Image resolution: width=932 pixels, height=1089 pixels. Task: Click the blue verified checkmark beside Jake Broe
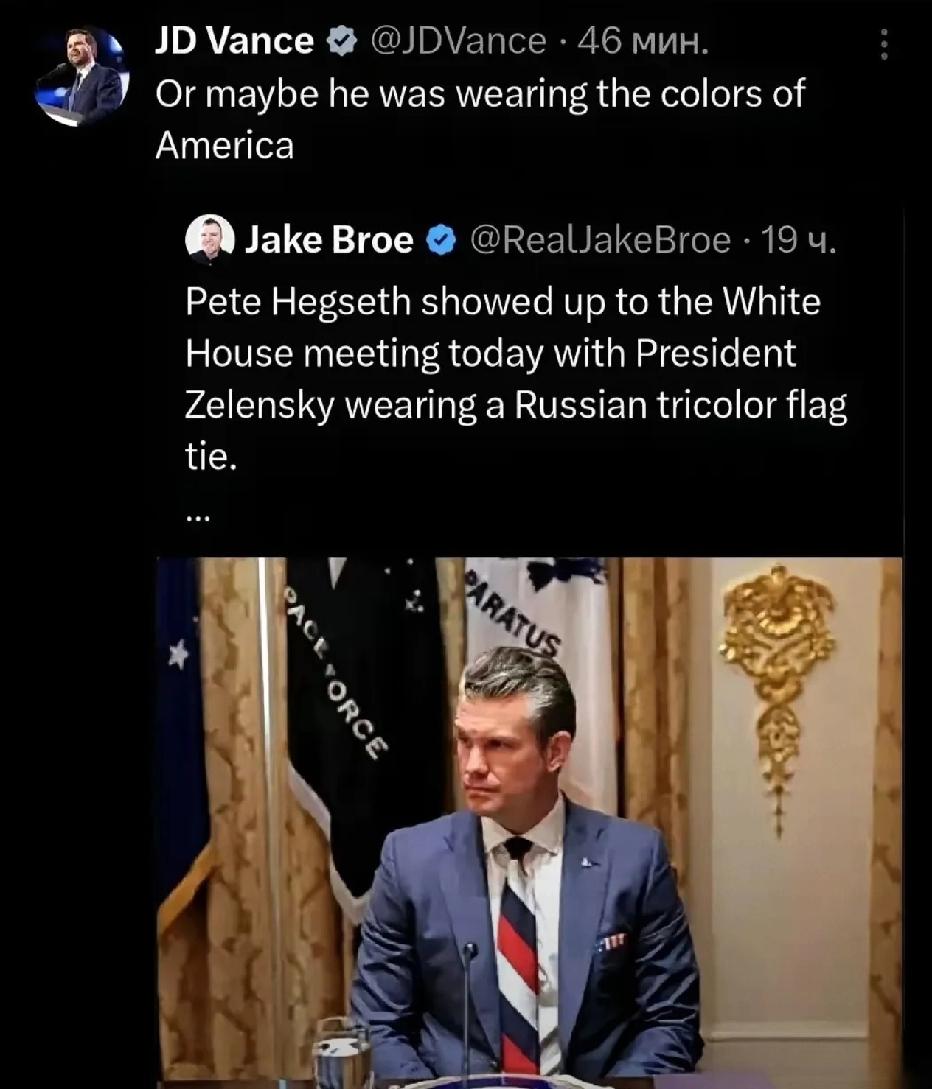[x=440, y=240]
